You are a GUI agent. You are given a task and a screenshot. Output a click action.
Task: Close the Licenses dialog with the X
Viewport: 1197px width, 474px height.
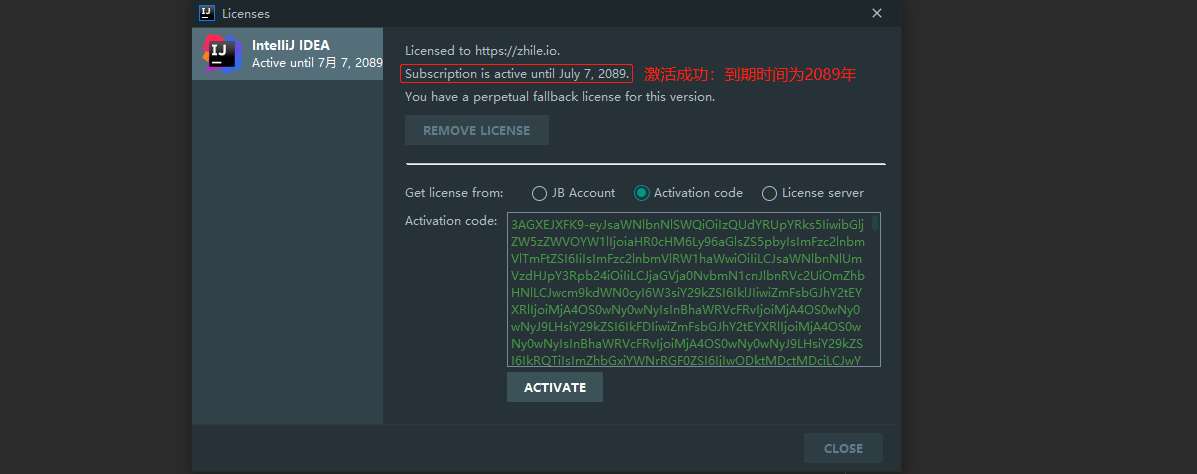(877, 13)
